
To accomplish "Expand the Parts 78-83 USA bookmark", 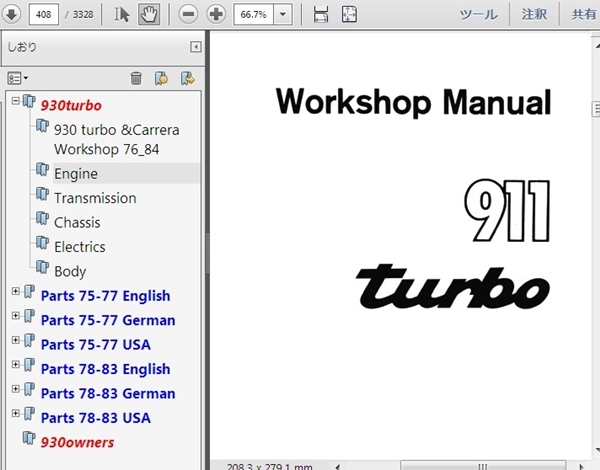I will click(x=16, y=413).
